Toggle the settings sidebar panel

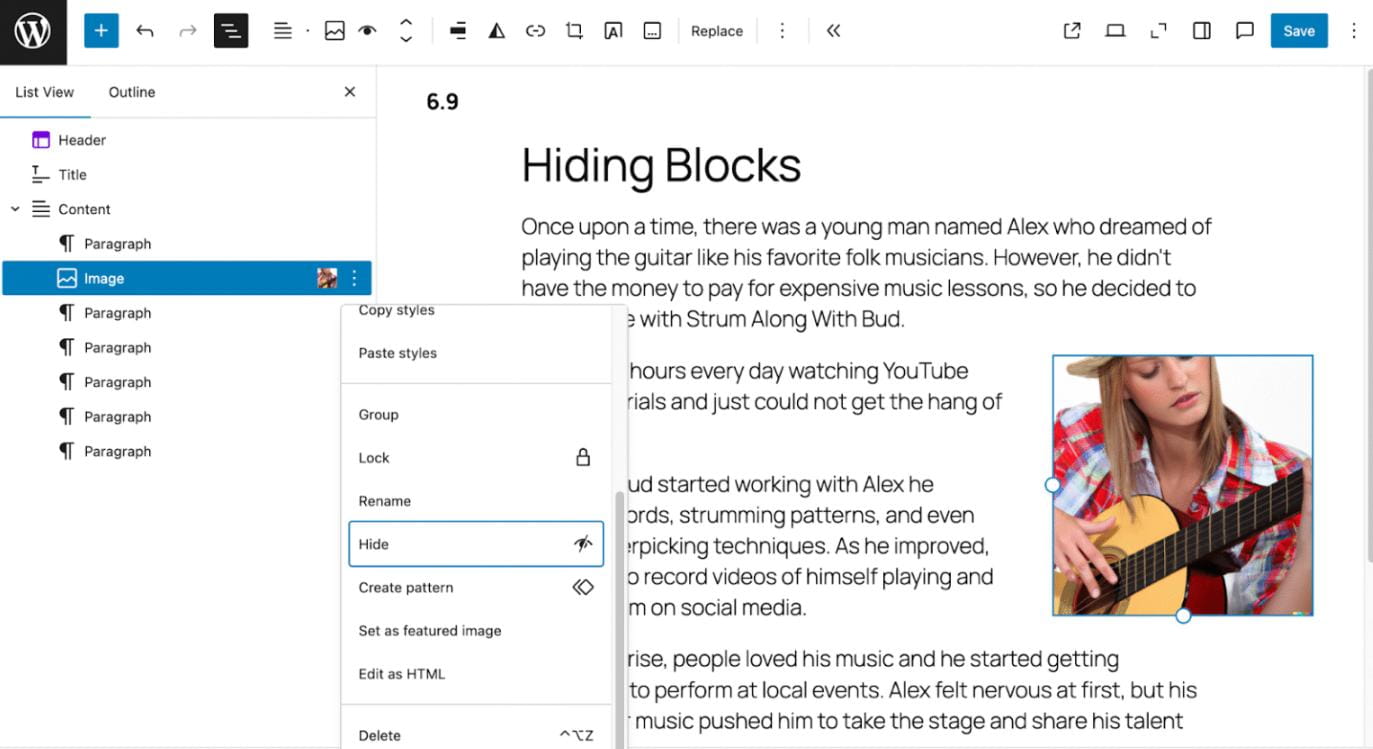click(1202, 31)
